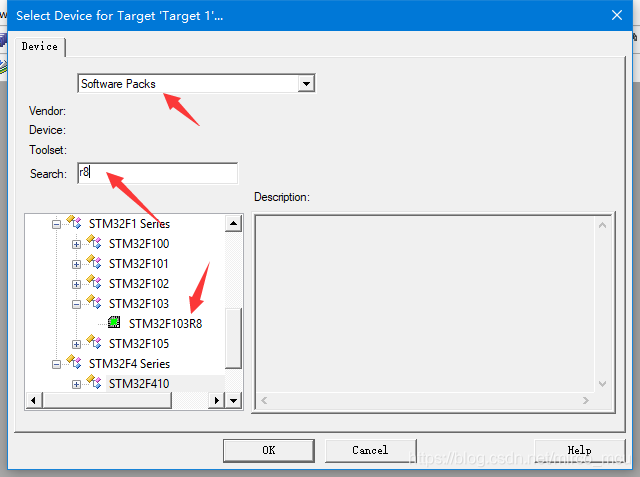
Task: Click the STM32F101 group icon
Action: 94,262
